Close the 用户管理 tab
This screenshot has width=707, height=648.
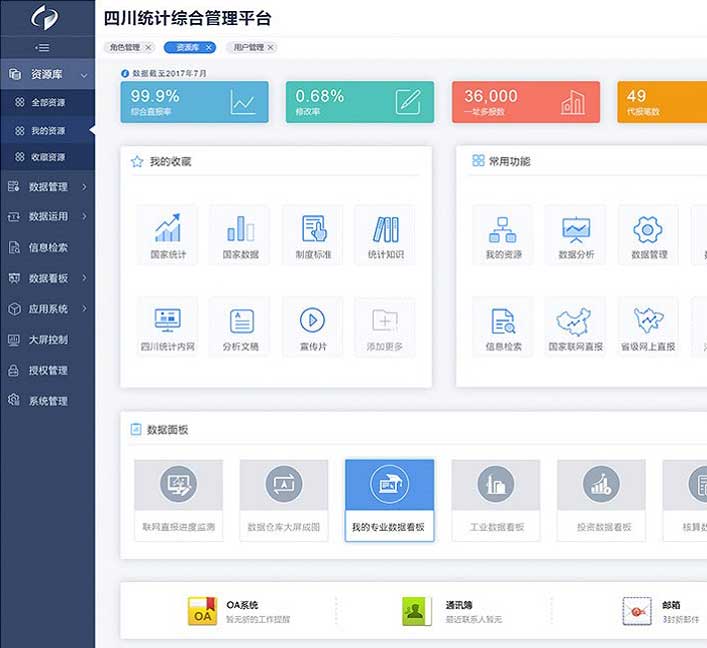click(271, 47)
